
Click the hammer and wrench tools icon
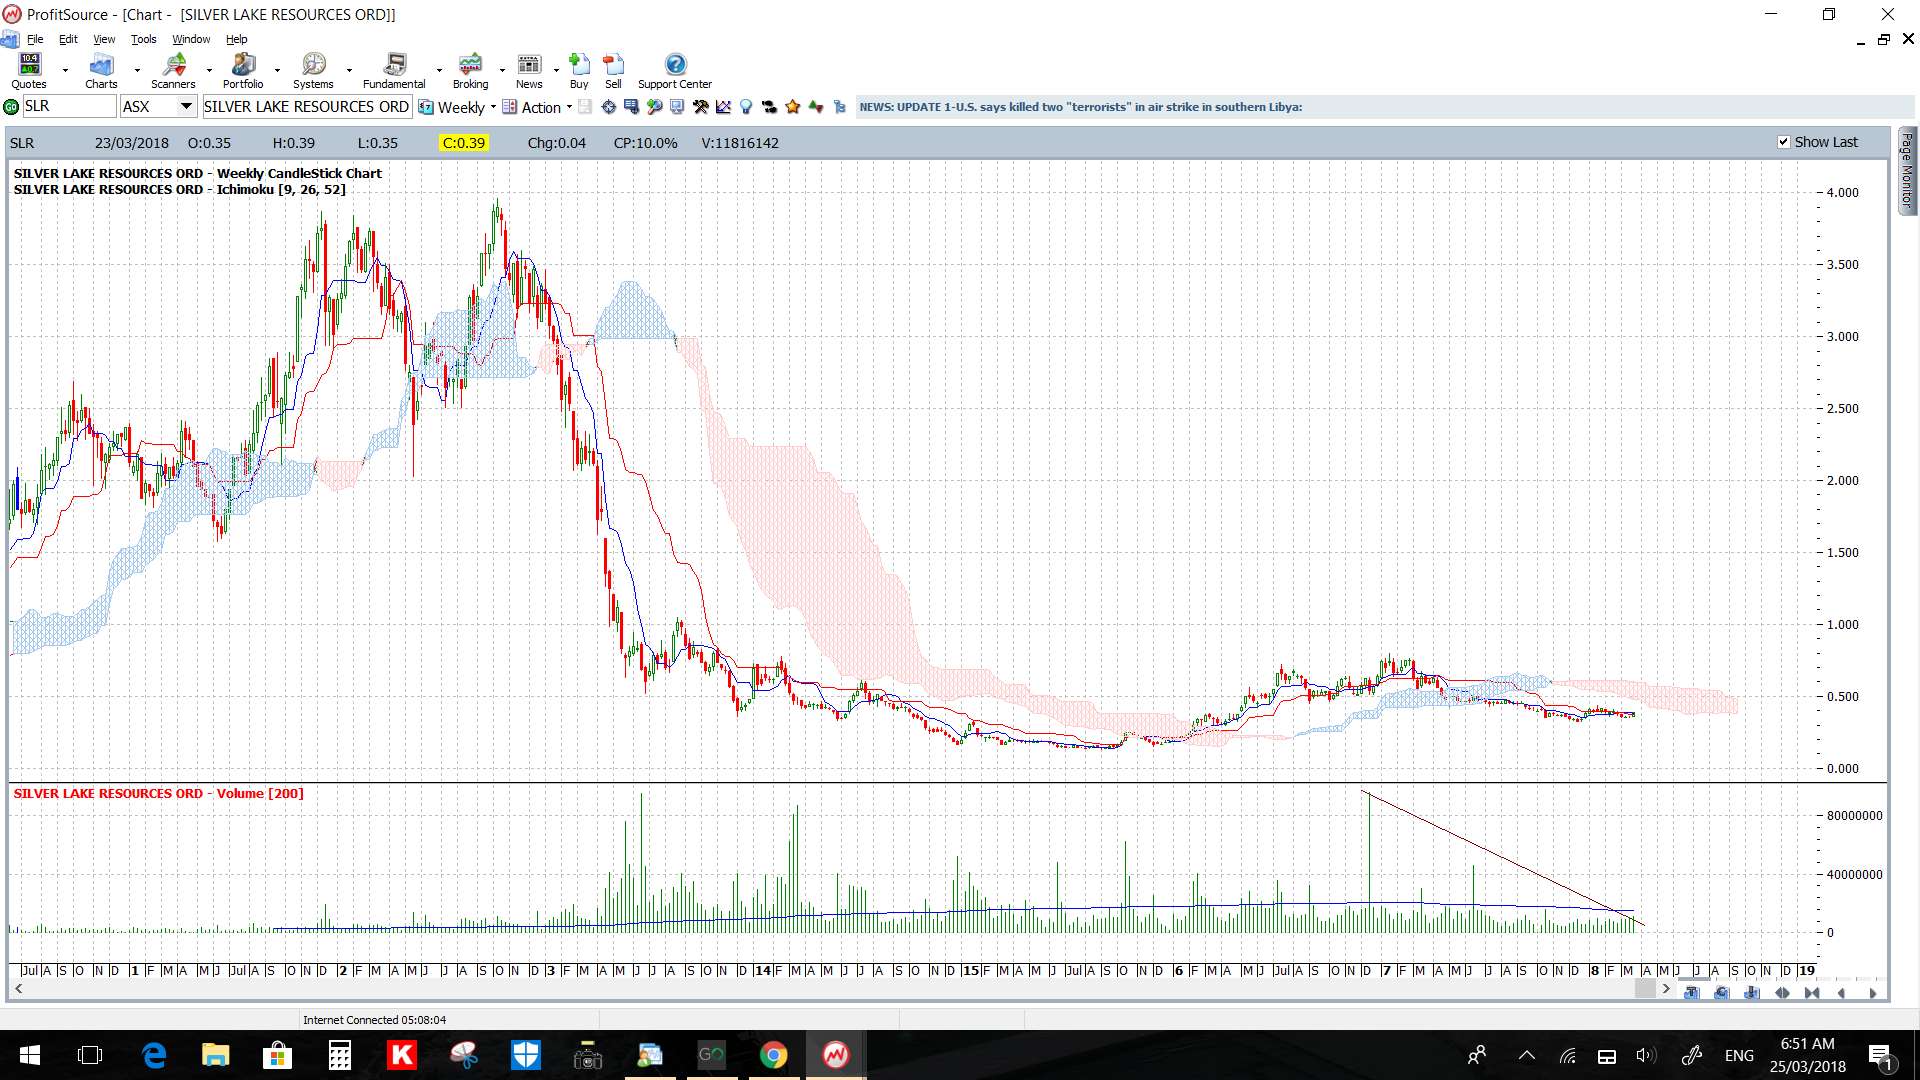(x=700, y=107)
